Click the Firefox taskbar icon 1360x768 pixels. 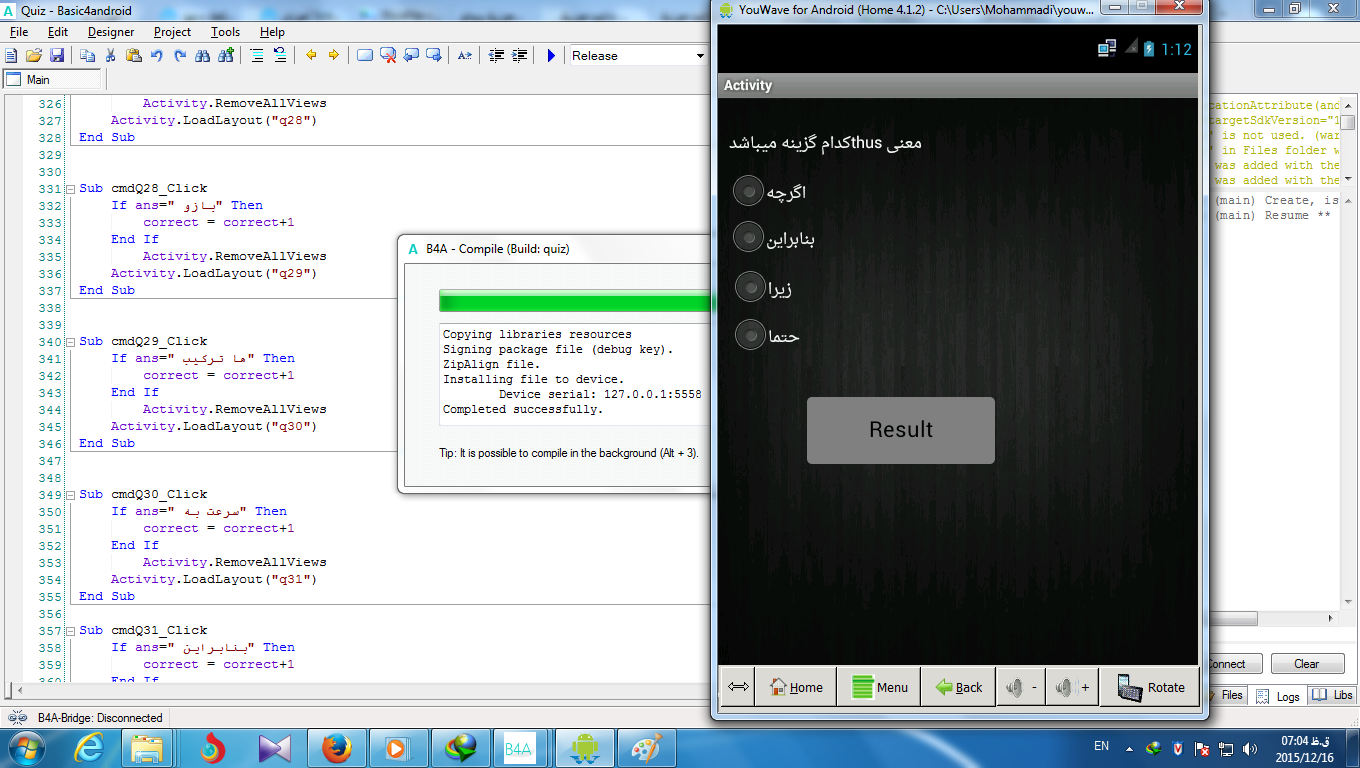(336, 748)
